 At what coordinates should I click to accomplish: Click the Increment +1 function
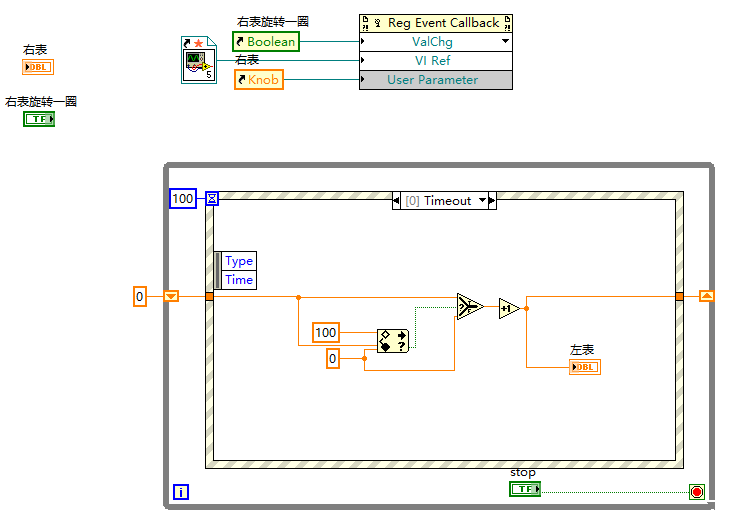[509, 309]
